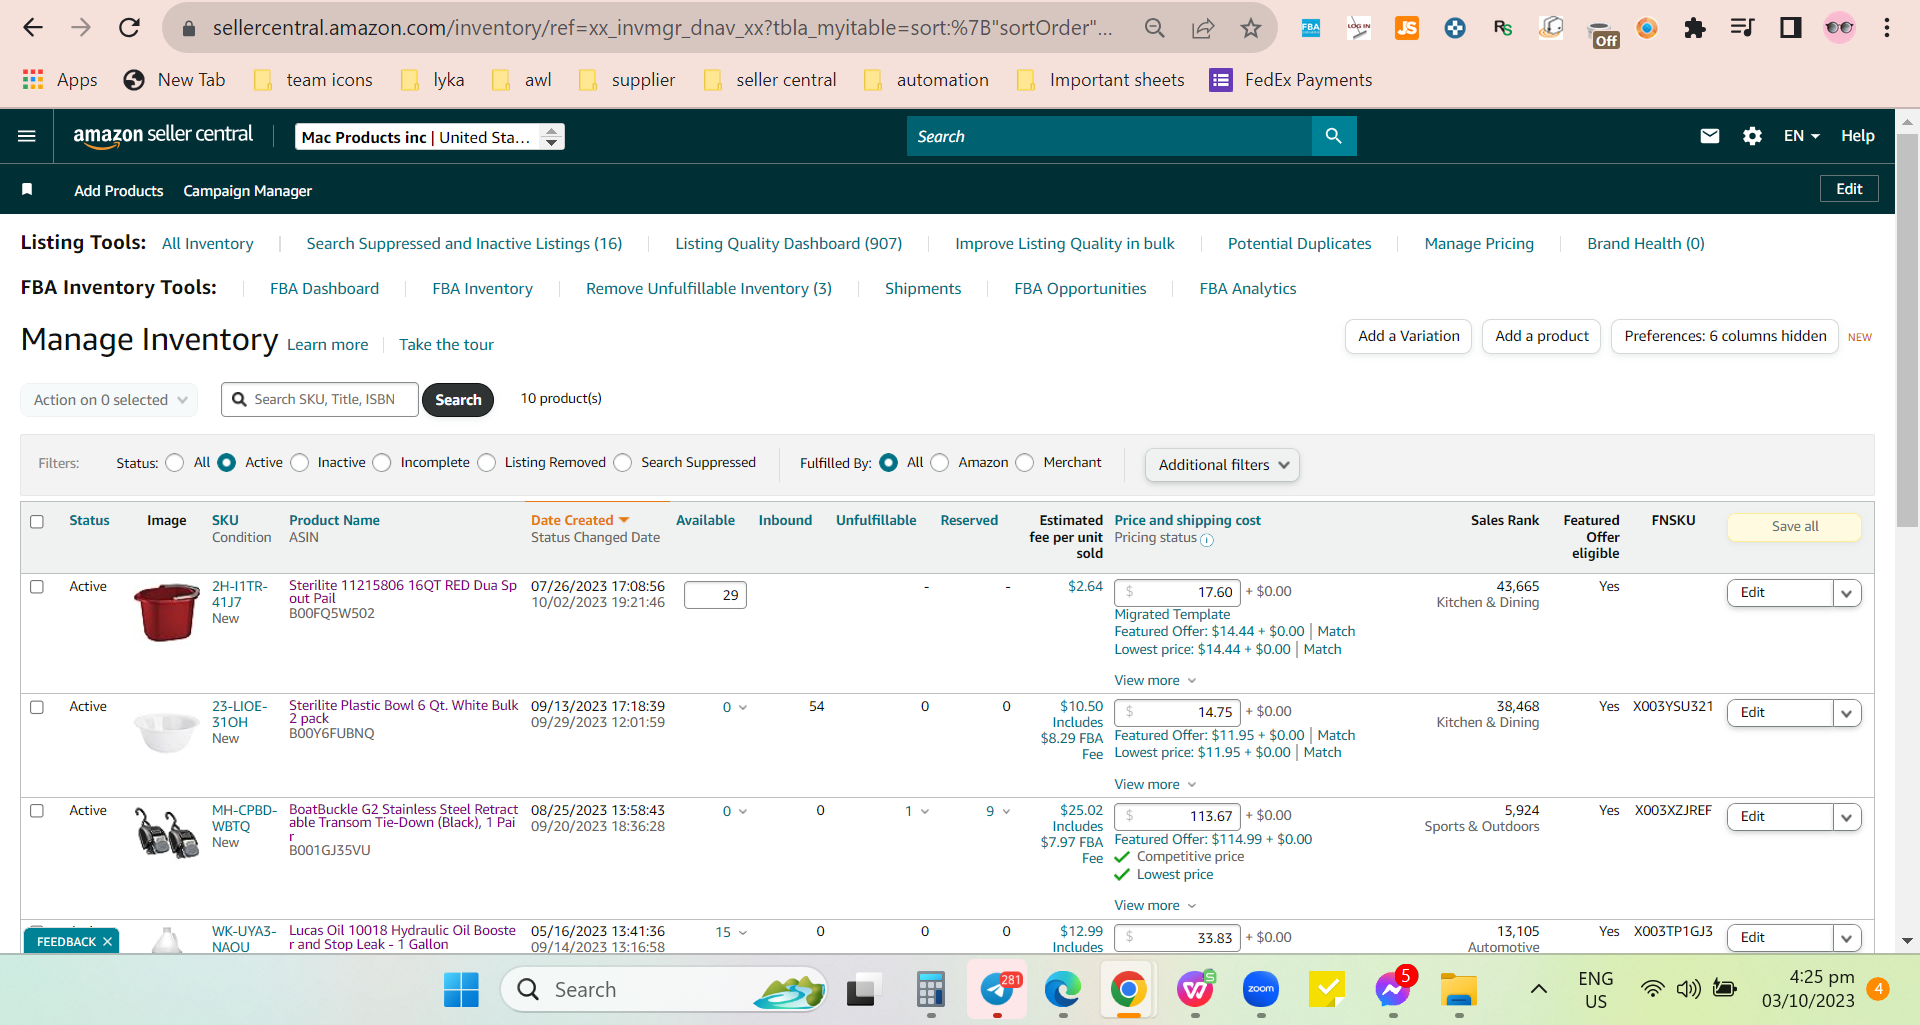This screenshot has height=1025, width=1920.
Task: Open Campaign Manager in the navigation bar
Action: (248, 191)
